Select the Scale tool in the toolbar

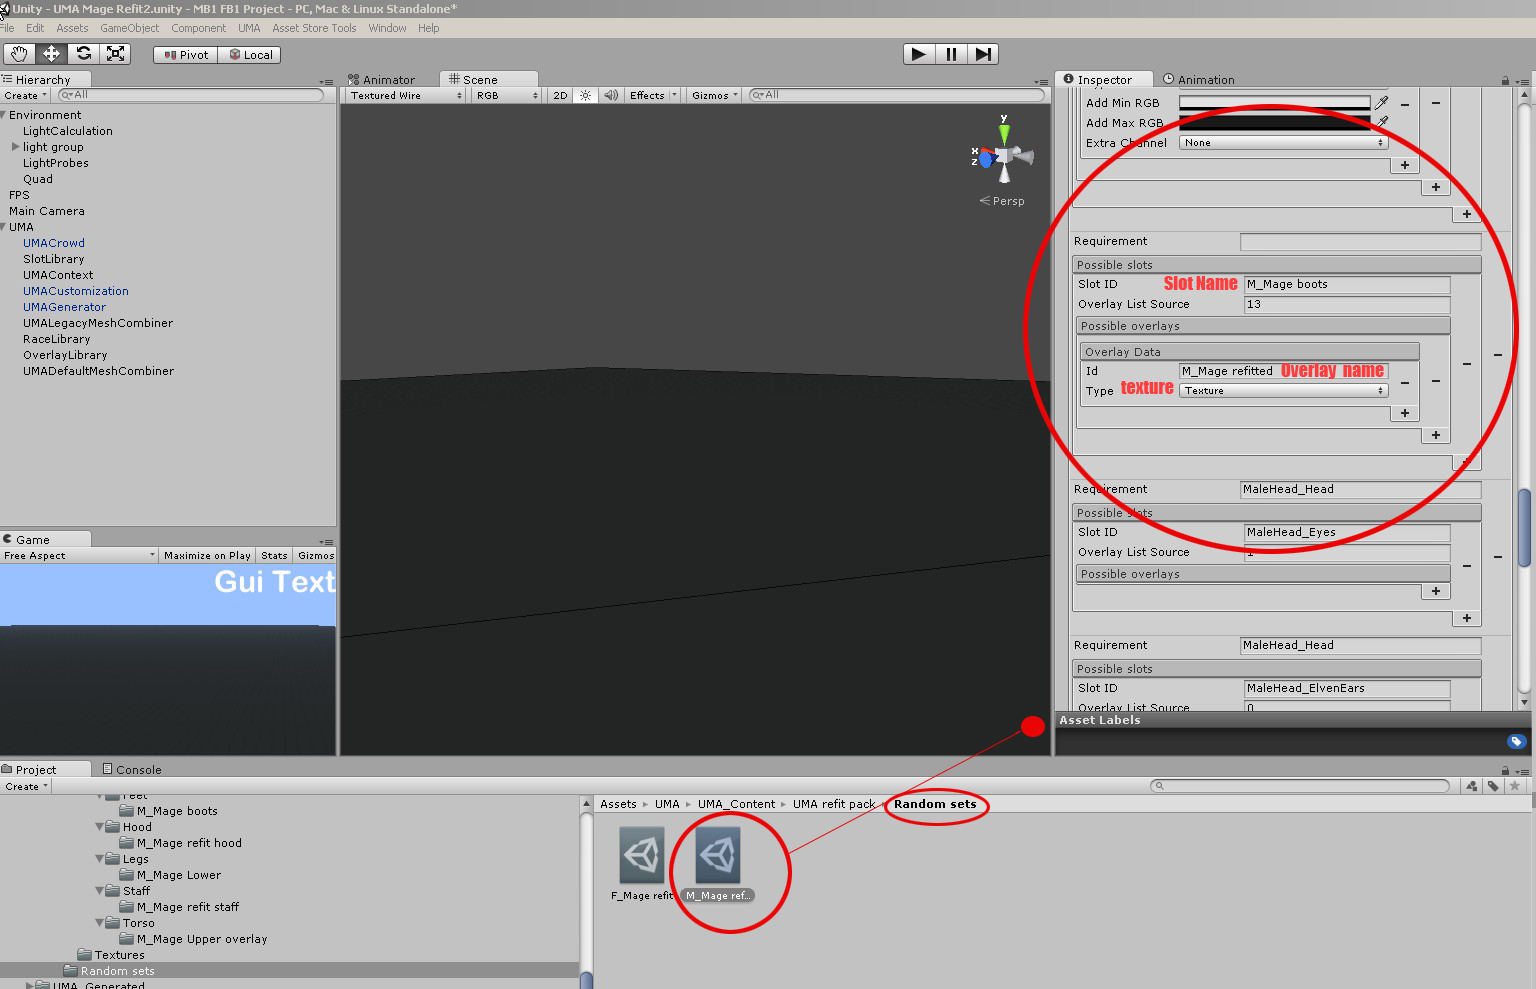[116, 54]
